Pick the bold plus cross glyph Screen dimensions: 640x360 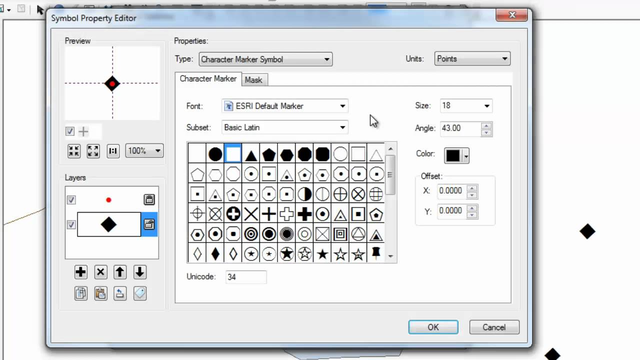pos(304,214)
